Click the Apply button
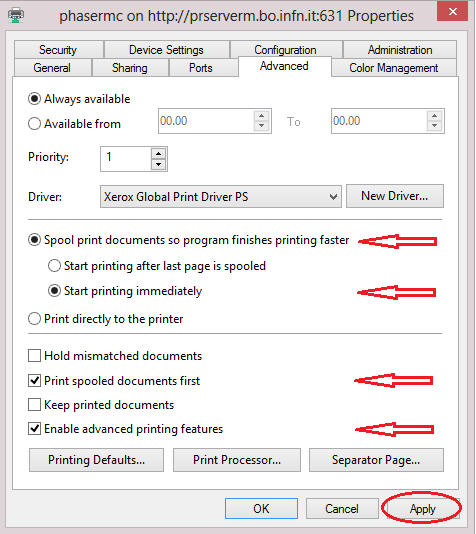The image size is (476, 534). (x=422, y=509)
